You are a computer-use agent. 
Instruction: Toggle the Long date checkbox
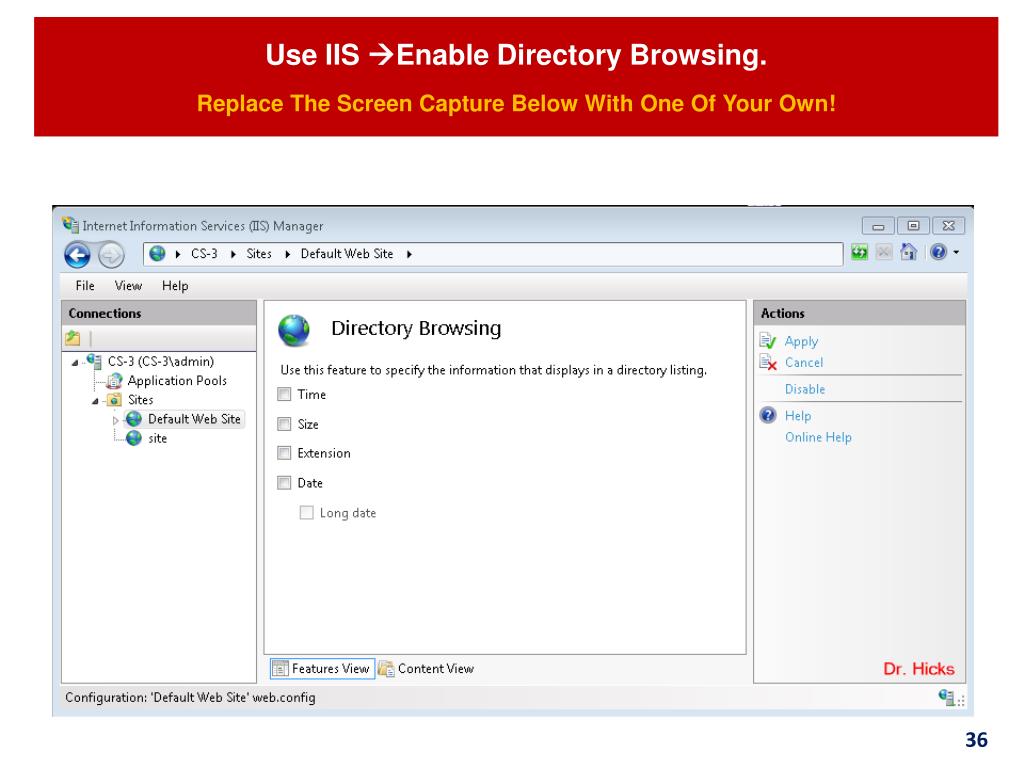pos(306,513)
